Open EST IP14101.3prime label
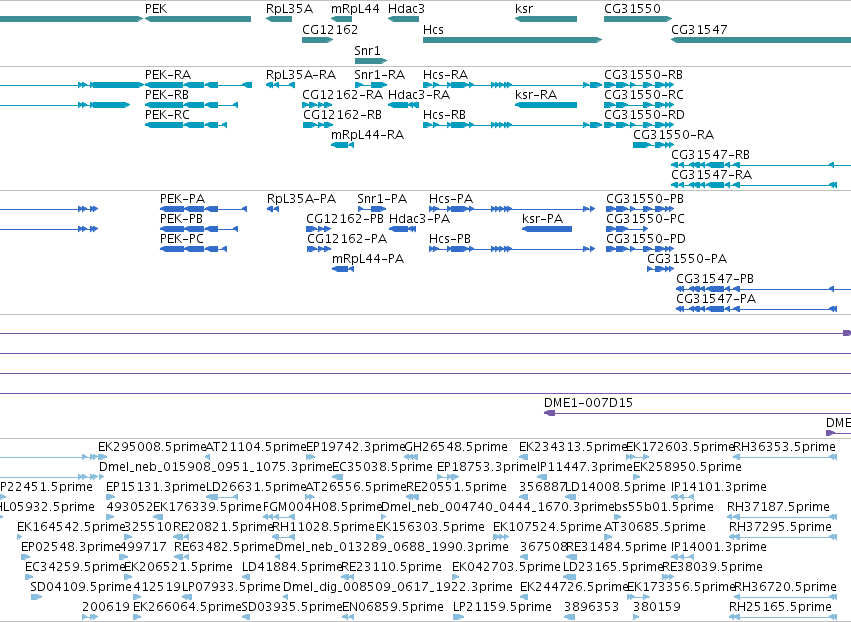This screenshot has height=622, width=851. pyautogui.click(x=719, y=487)
